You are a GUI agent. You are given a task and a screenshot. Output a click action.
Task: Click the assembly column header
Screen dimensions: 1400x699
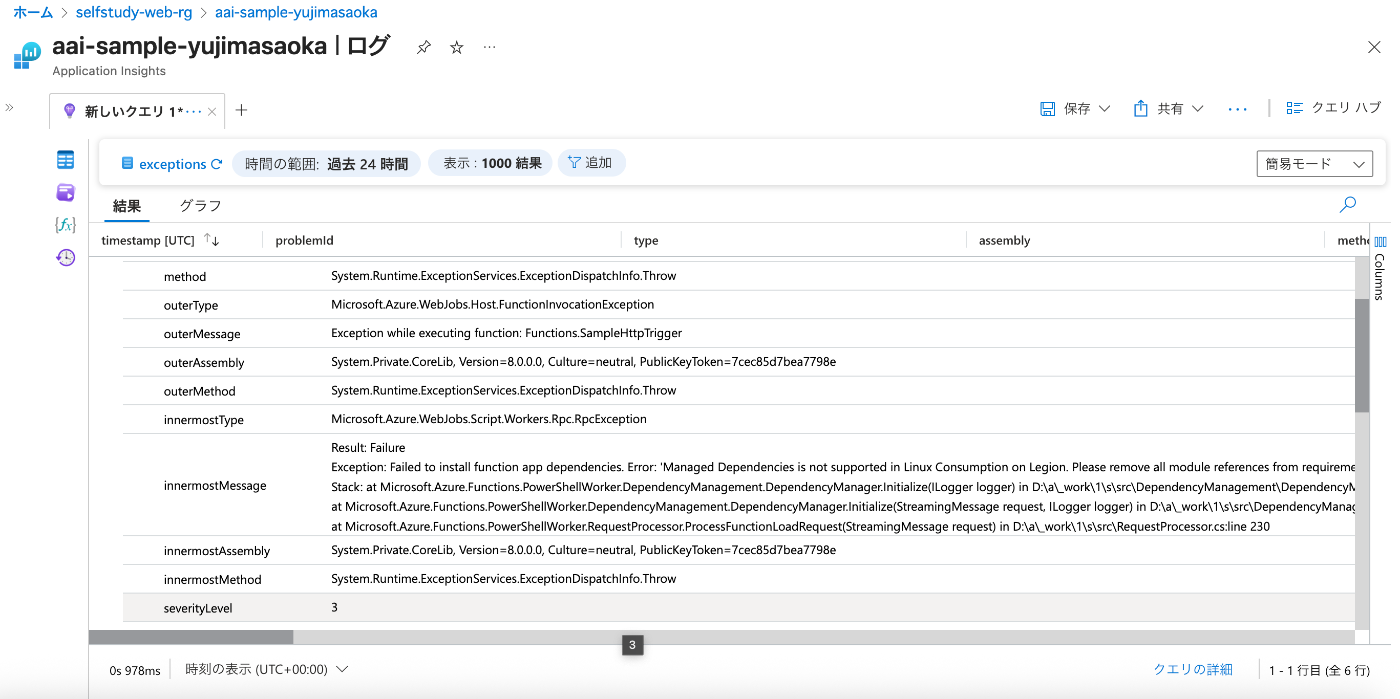pyautogui.click(x=1004, y=240)
